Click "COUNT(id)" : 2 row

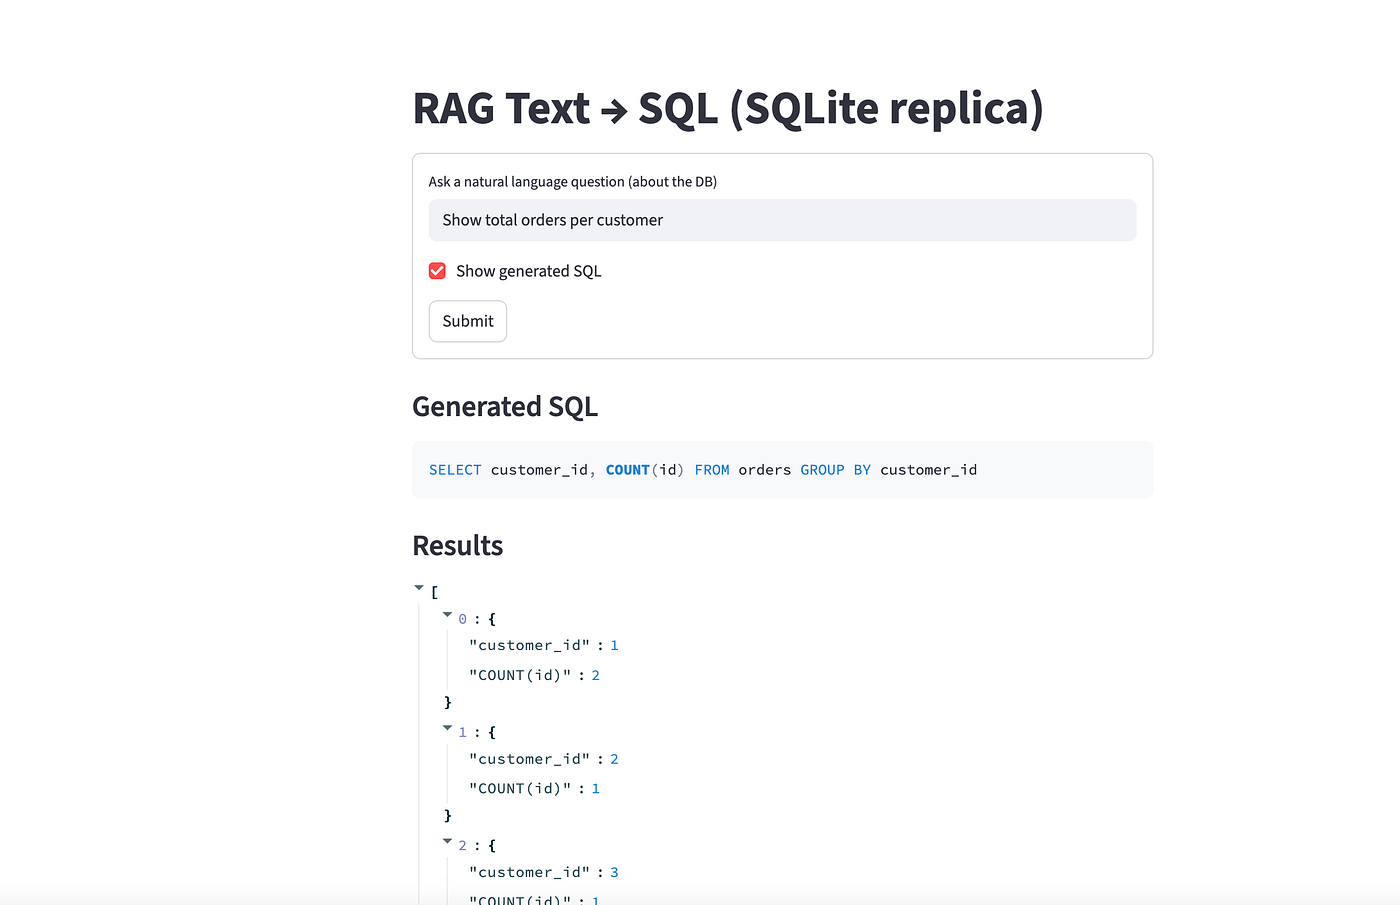tap(534, 676)
